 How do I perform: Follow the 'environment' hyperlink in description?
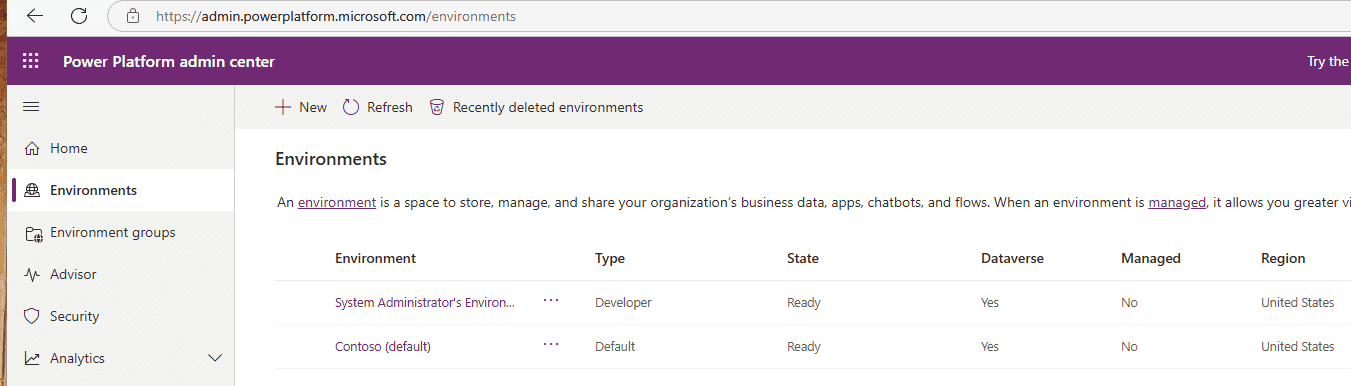(337, 202)
